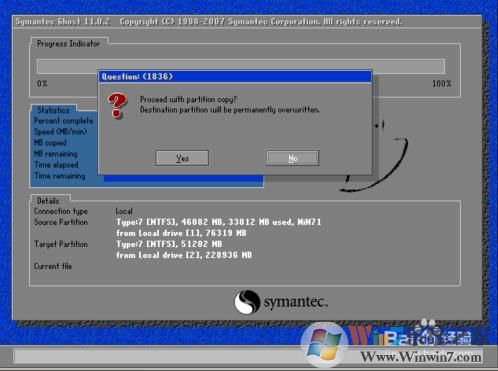This screenshot has width=498, height=371.
Task: Click the Question (1836) dialog title bar
Action: (x=235, y=76)
